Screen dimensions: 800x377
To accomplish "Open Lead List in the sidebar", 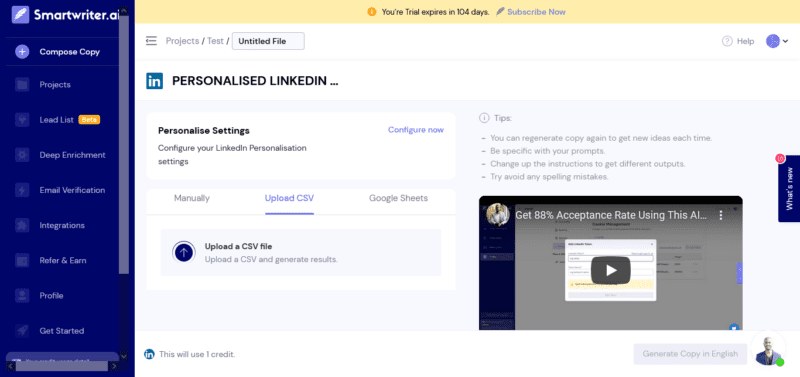I will [57, 120].
